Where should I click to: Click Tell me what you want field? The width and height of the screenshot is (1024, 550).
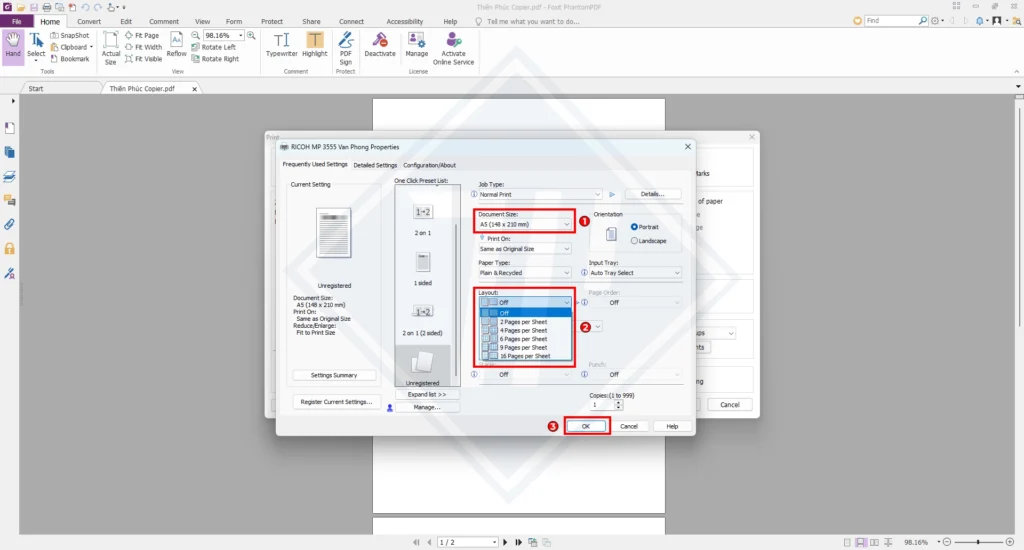pyautogui.click(x=533, y=22)
